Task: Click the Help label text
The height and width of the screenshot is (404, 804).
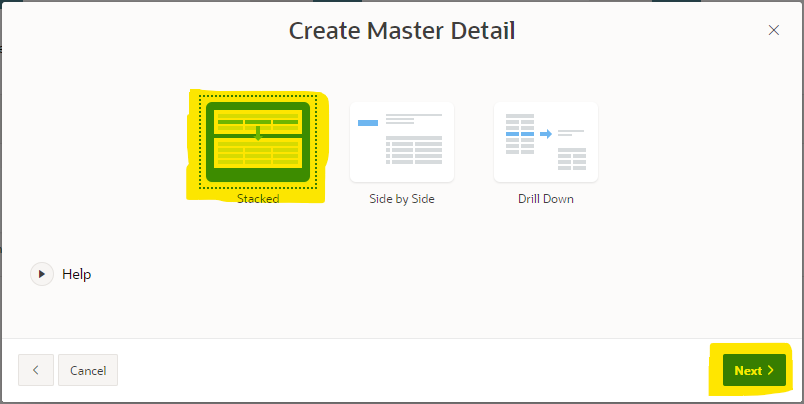Action: pyautogui.click(x=77, y=274)
